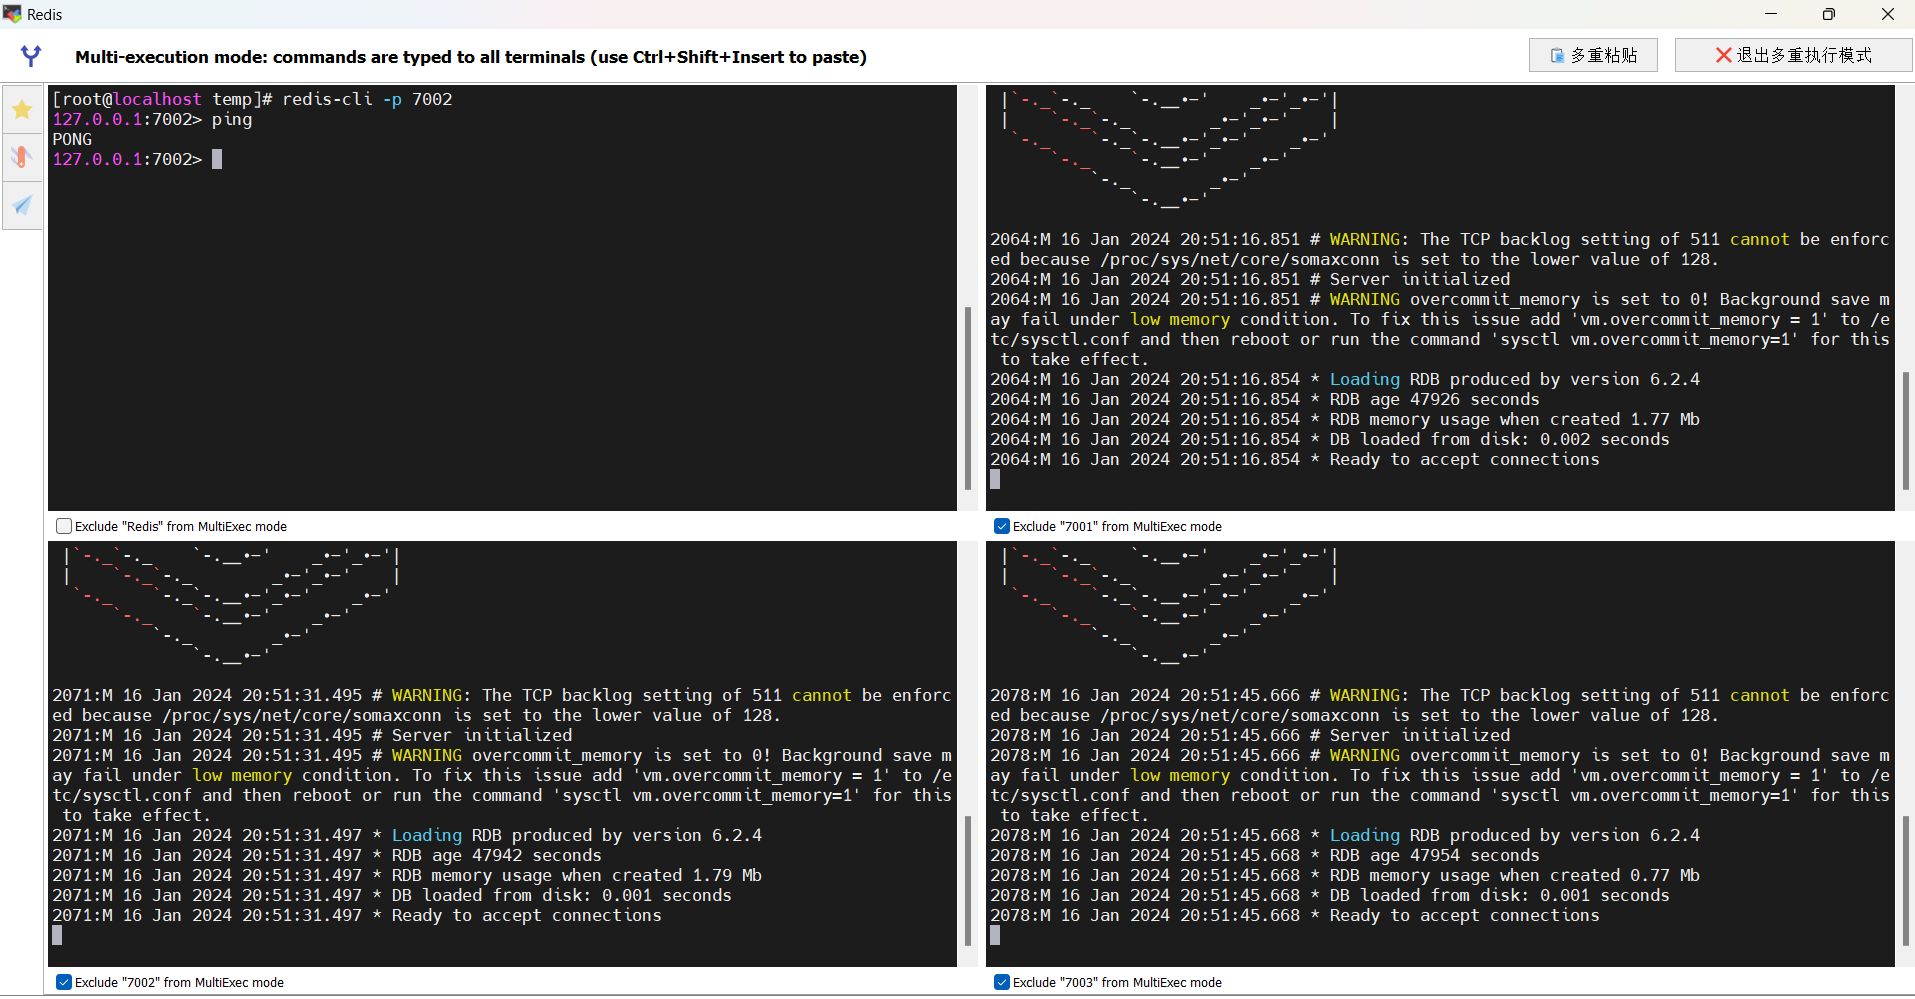Close the Redis window

point(1888,14)
